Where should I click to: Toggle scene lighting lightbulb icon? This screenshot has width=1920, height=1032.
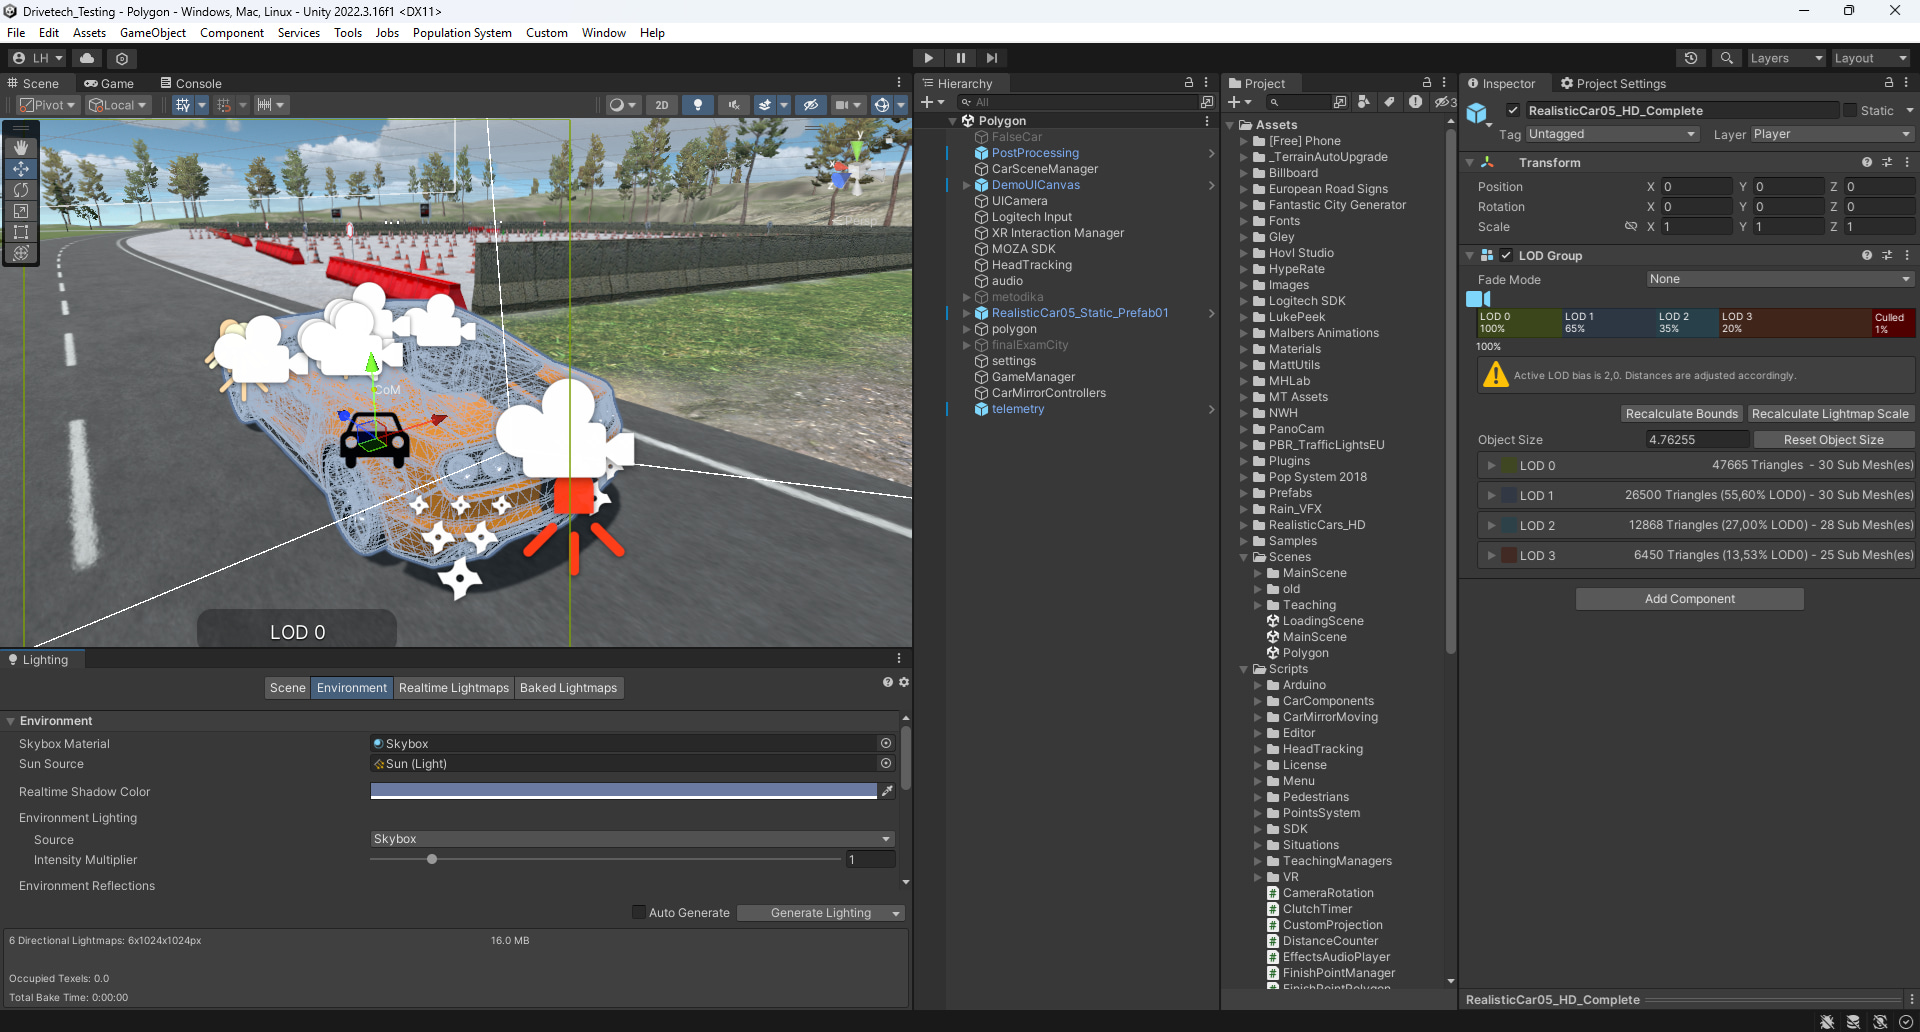pos(698,105)
